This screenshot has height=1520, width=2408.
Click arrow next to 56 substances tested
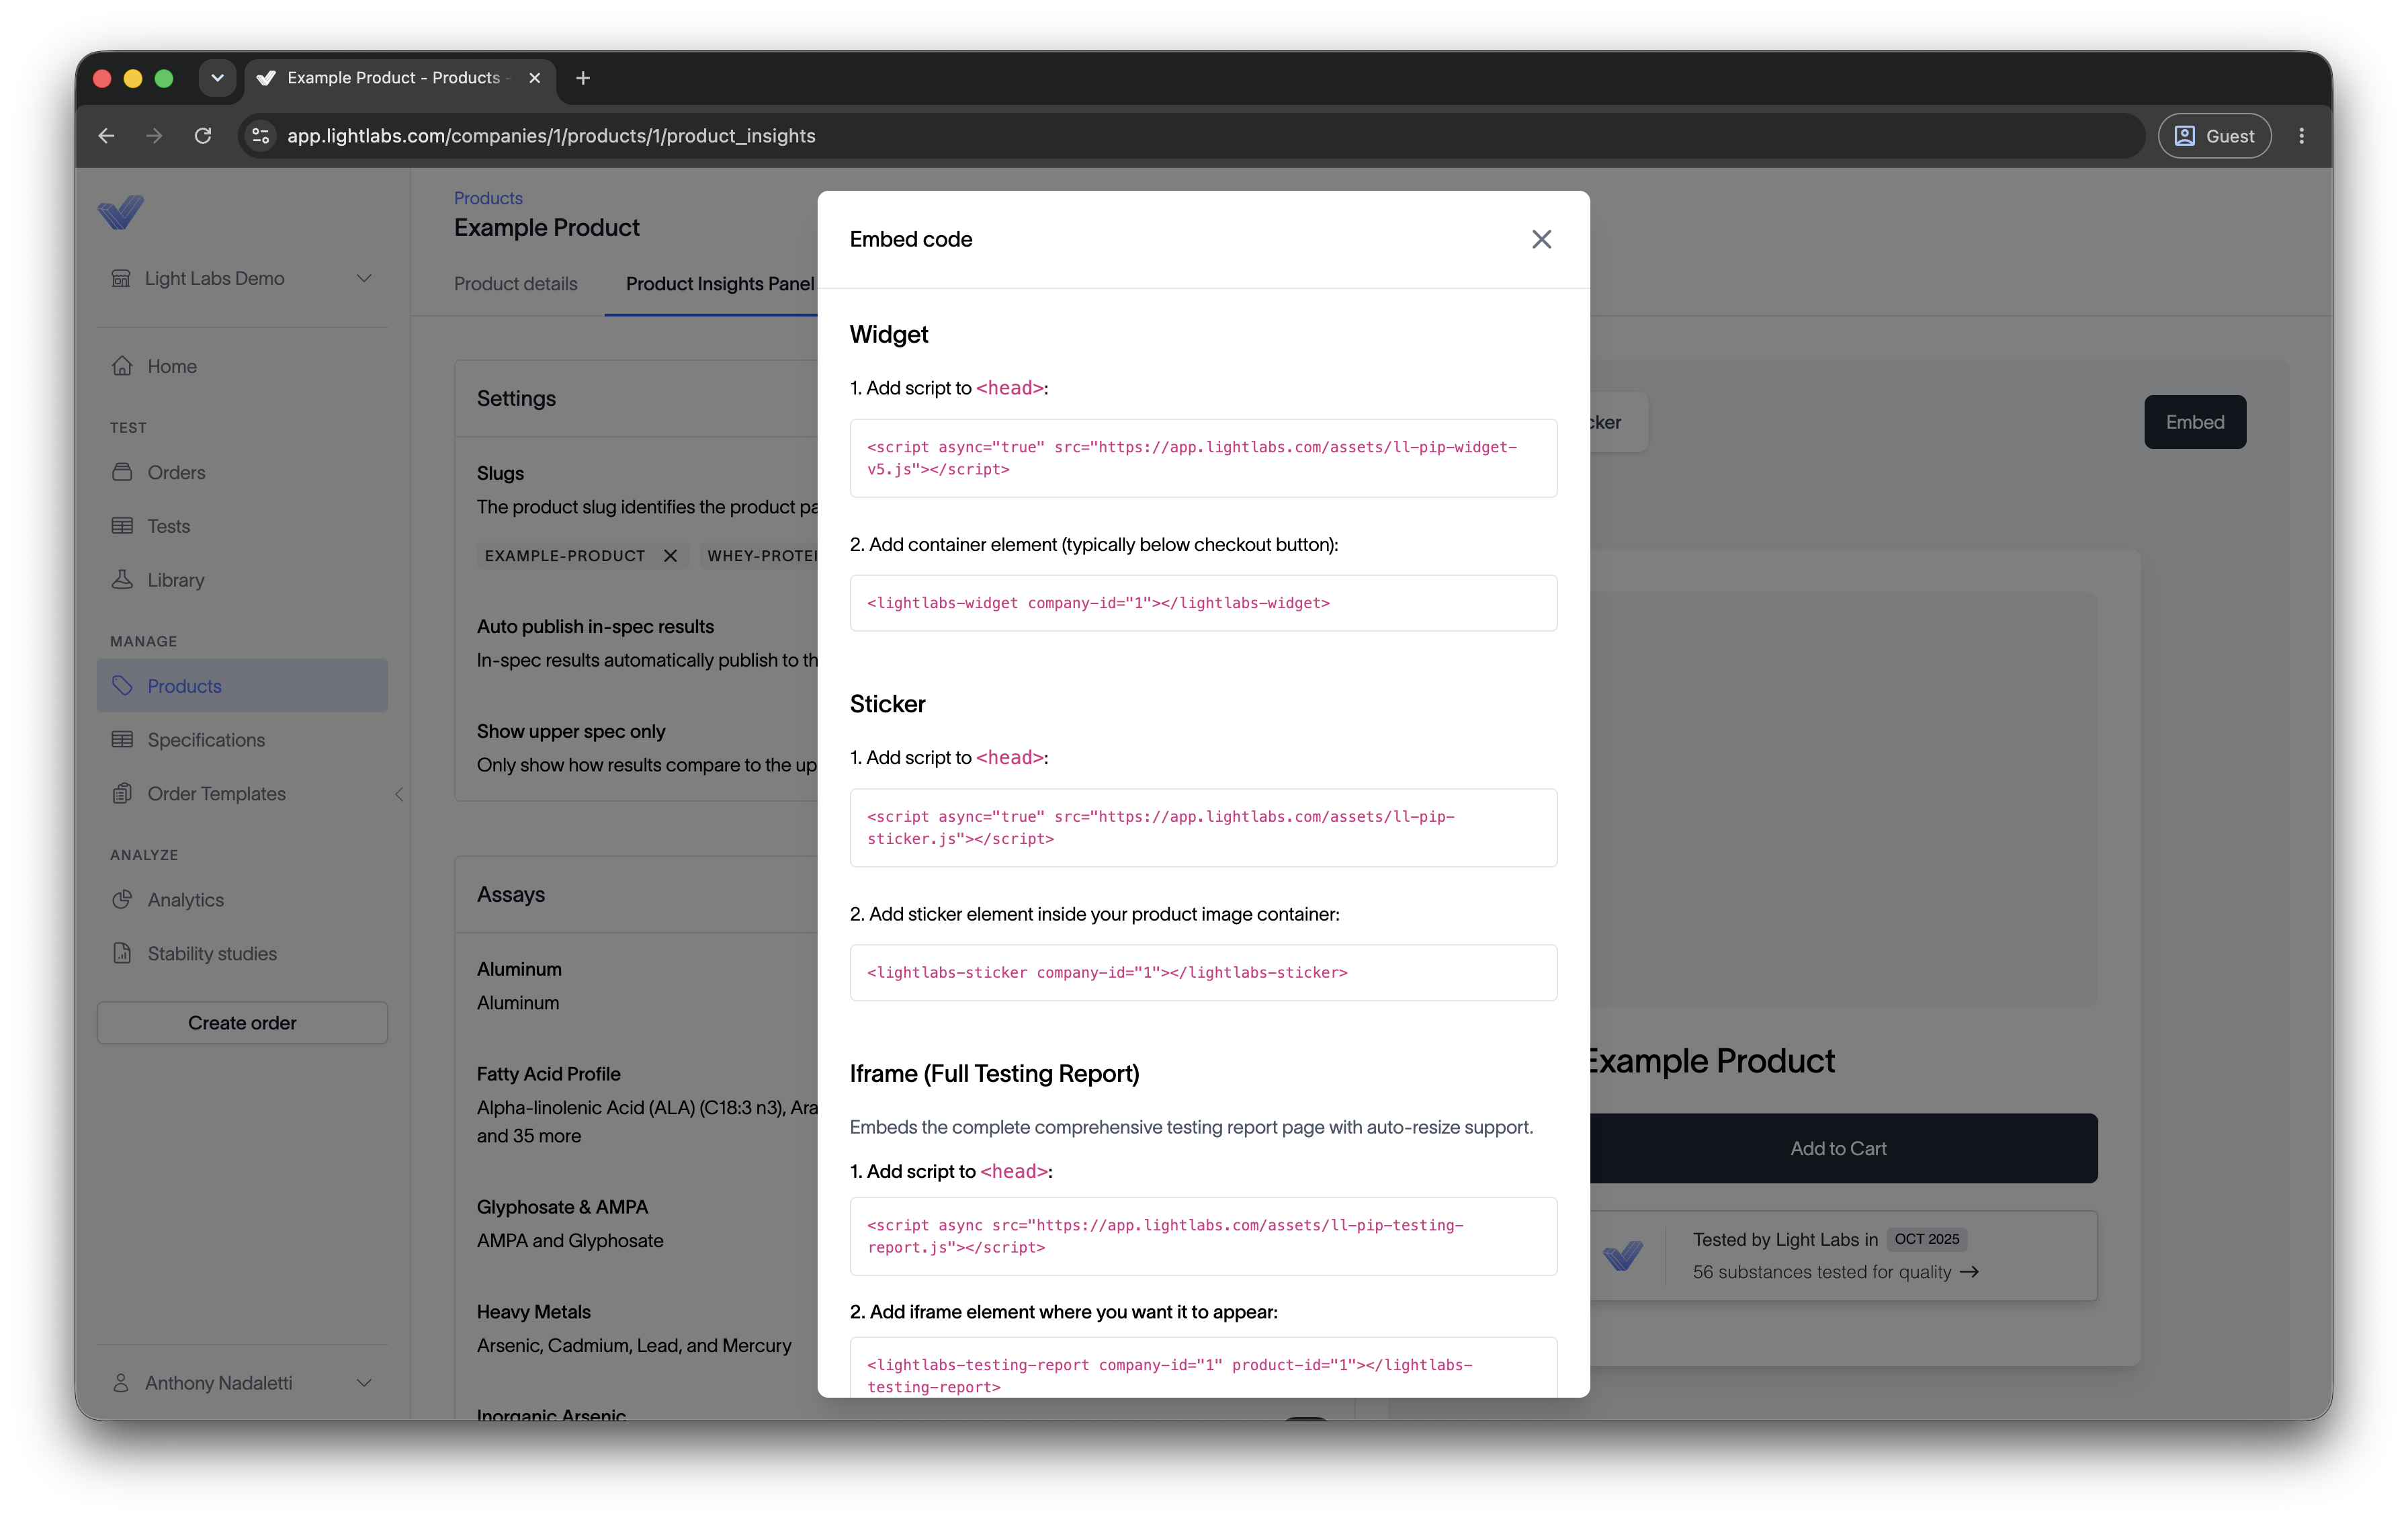tap(1969, 1272)
